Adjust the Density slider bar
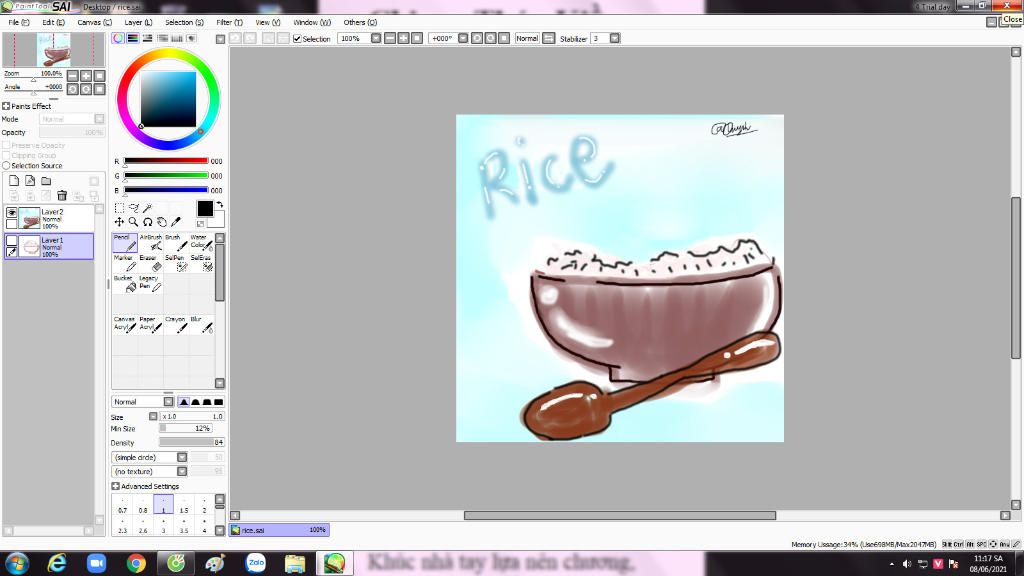 point(192,443)
